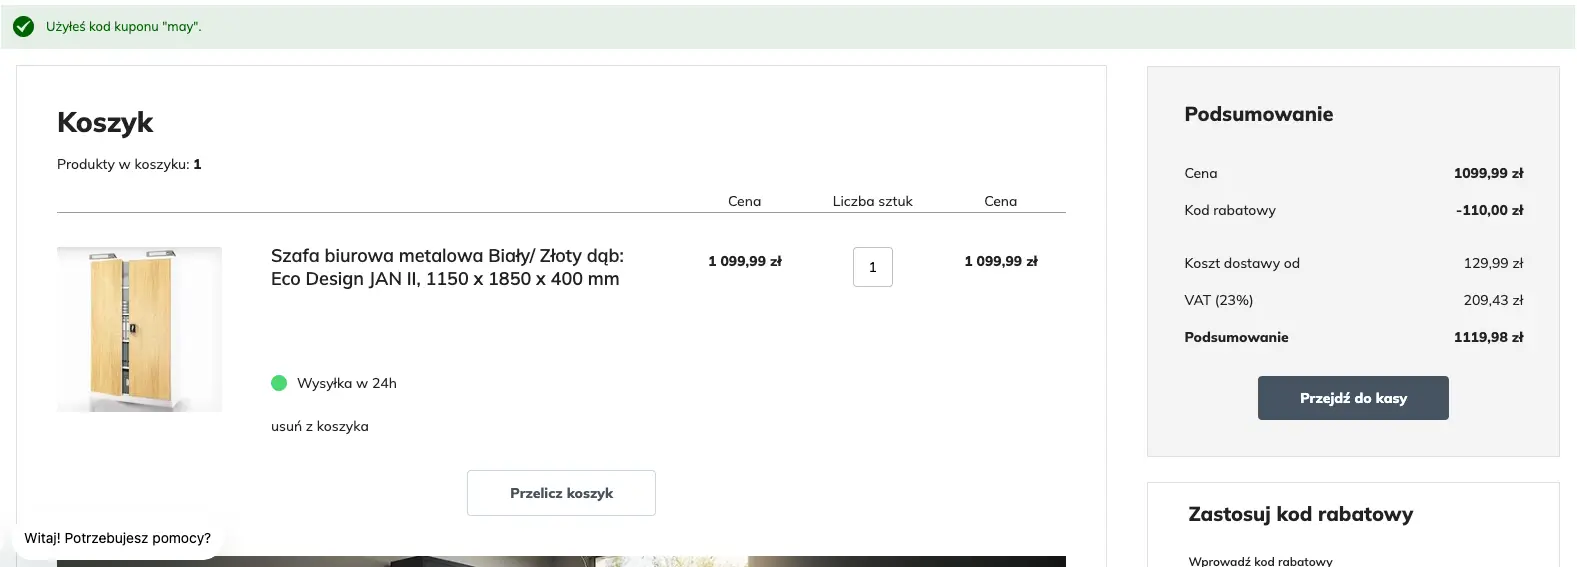Viewport: 1577px width, 567px height.
Task: Proceed with "Przejdź do kasy" button
Action: click(1352, 398)
